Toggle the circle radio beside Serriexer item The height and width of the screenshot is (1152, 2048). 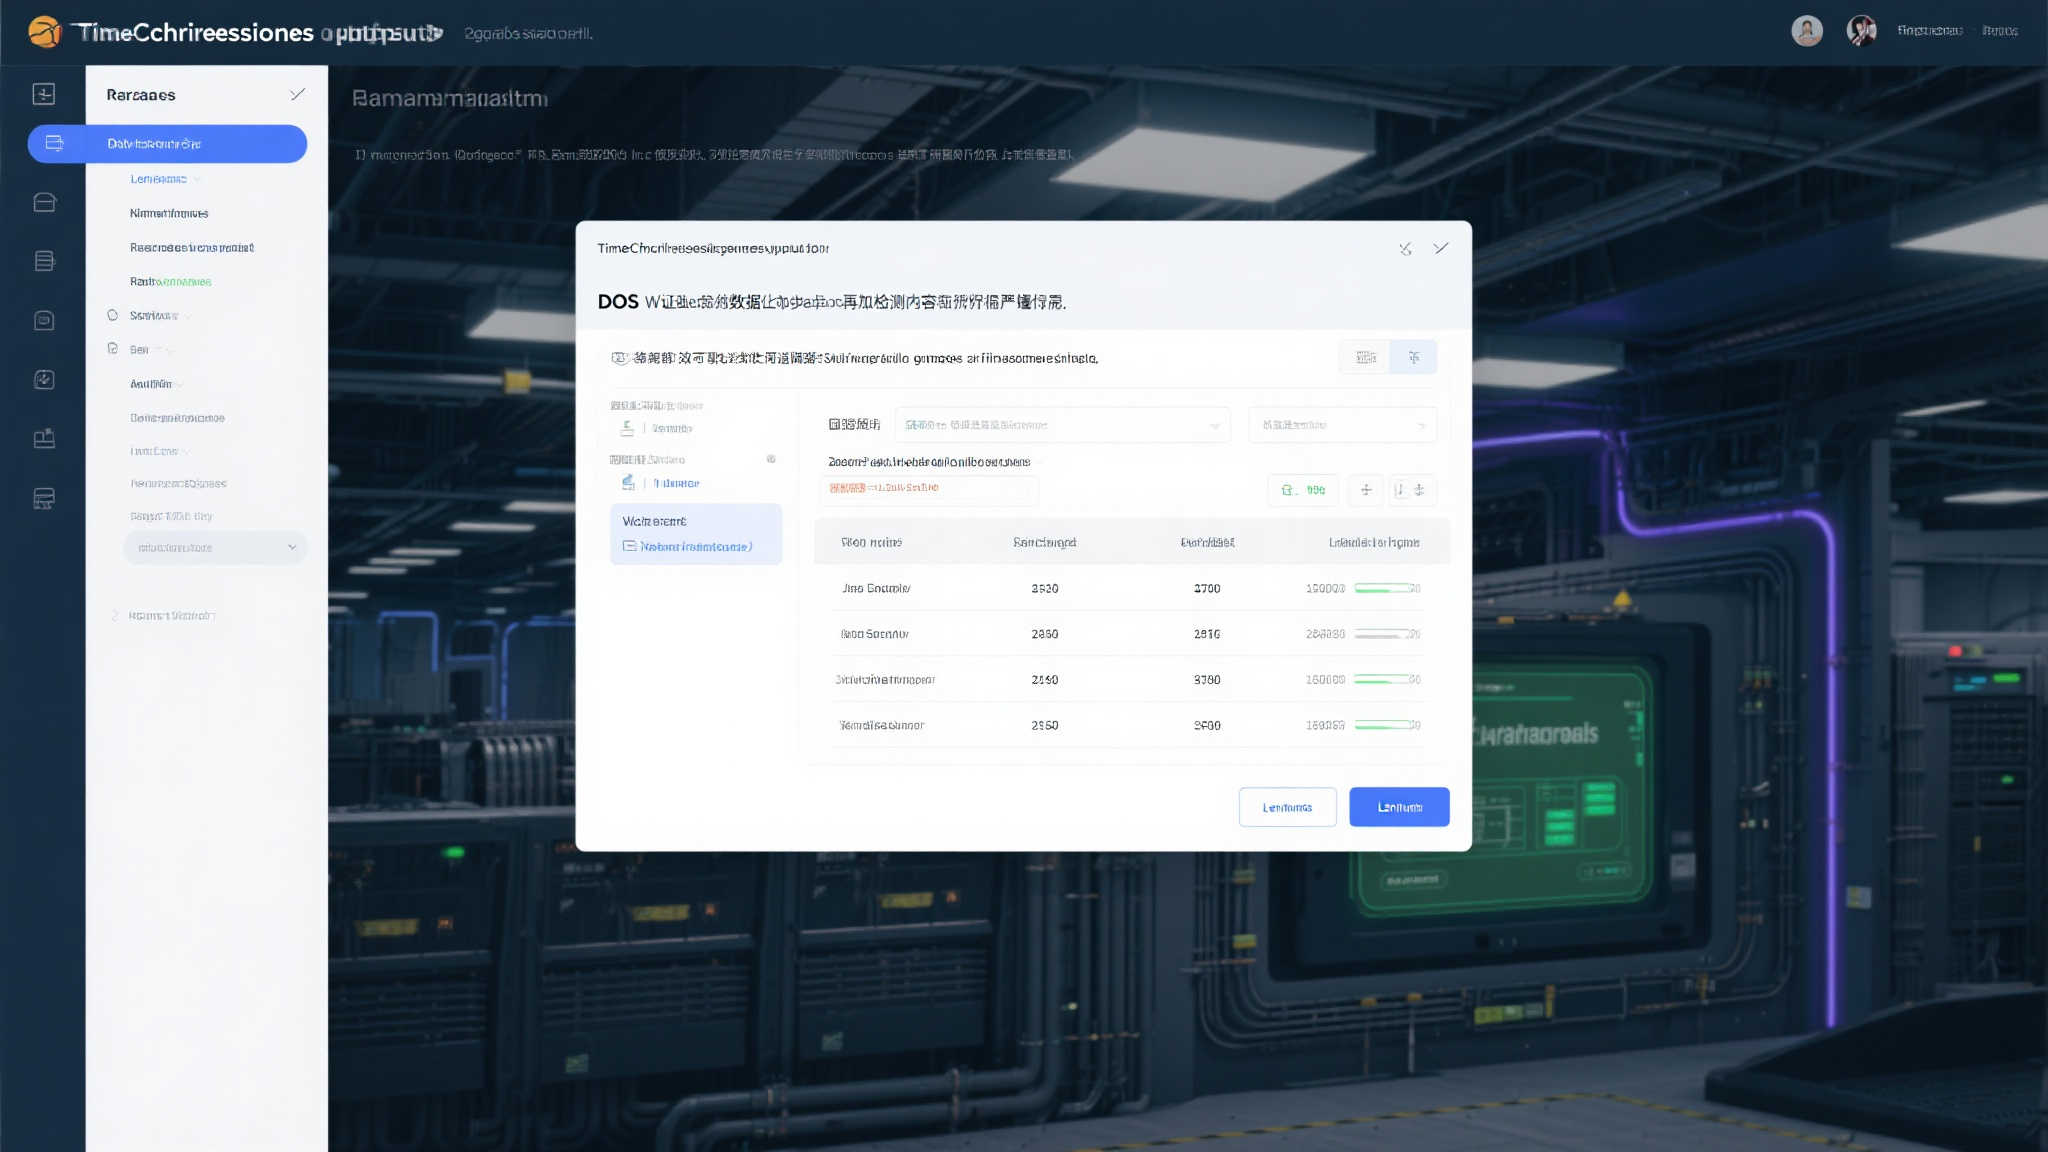tap(113, 315)
